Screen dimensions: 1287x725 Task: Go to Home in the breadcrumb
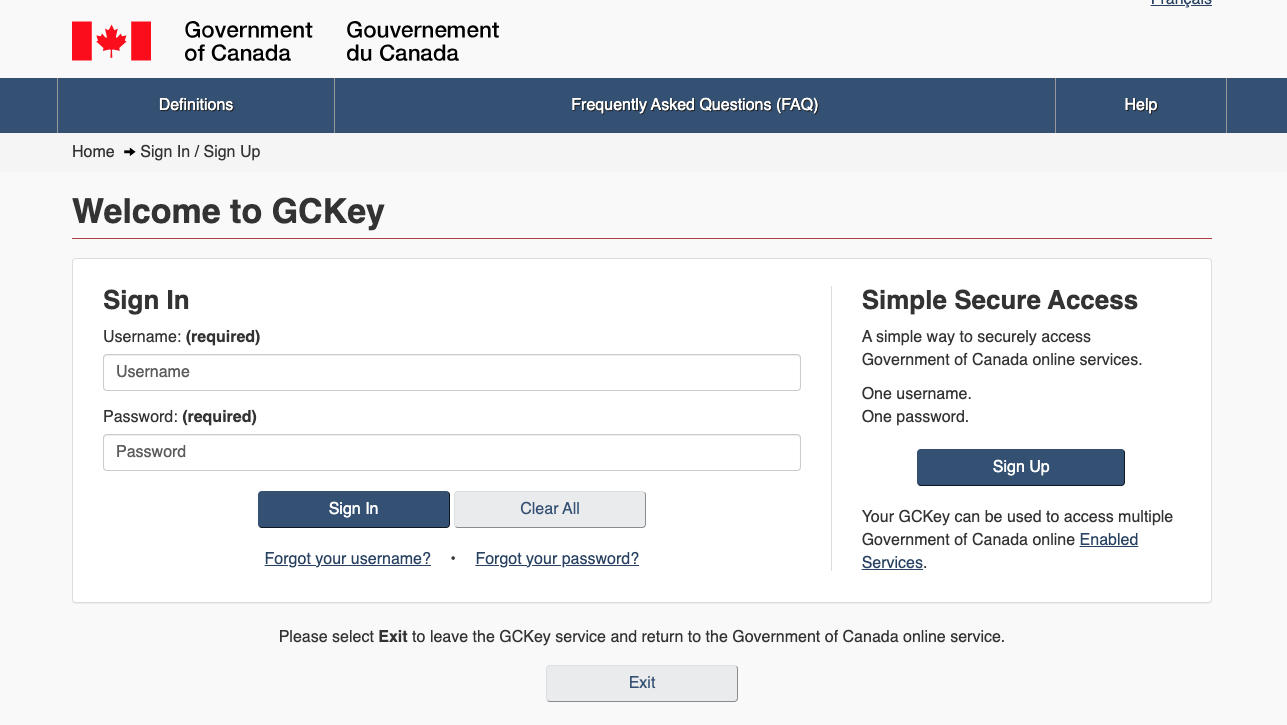pyautogui.click(x=93, y=152)
